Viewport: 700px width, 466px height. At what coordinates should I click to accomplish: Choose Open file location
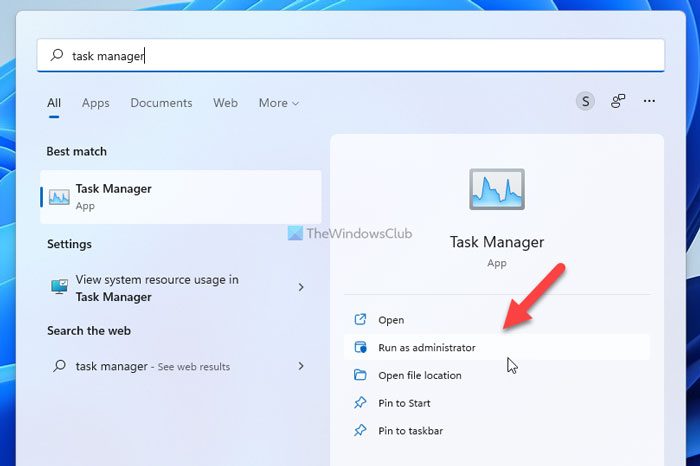point(496,375)
